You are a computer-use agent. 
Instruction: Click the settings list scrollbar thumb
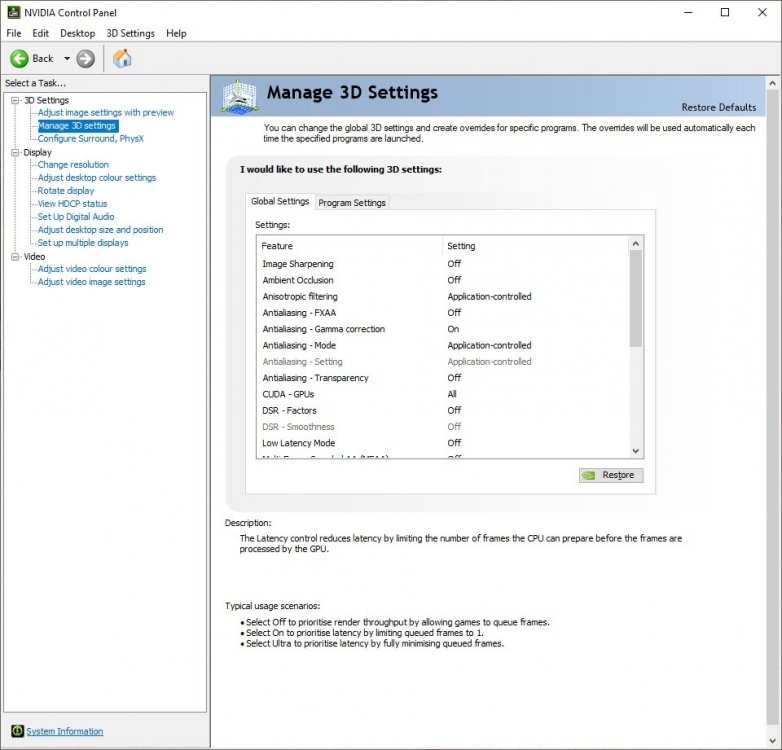click(x=635, y=298)
